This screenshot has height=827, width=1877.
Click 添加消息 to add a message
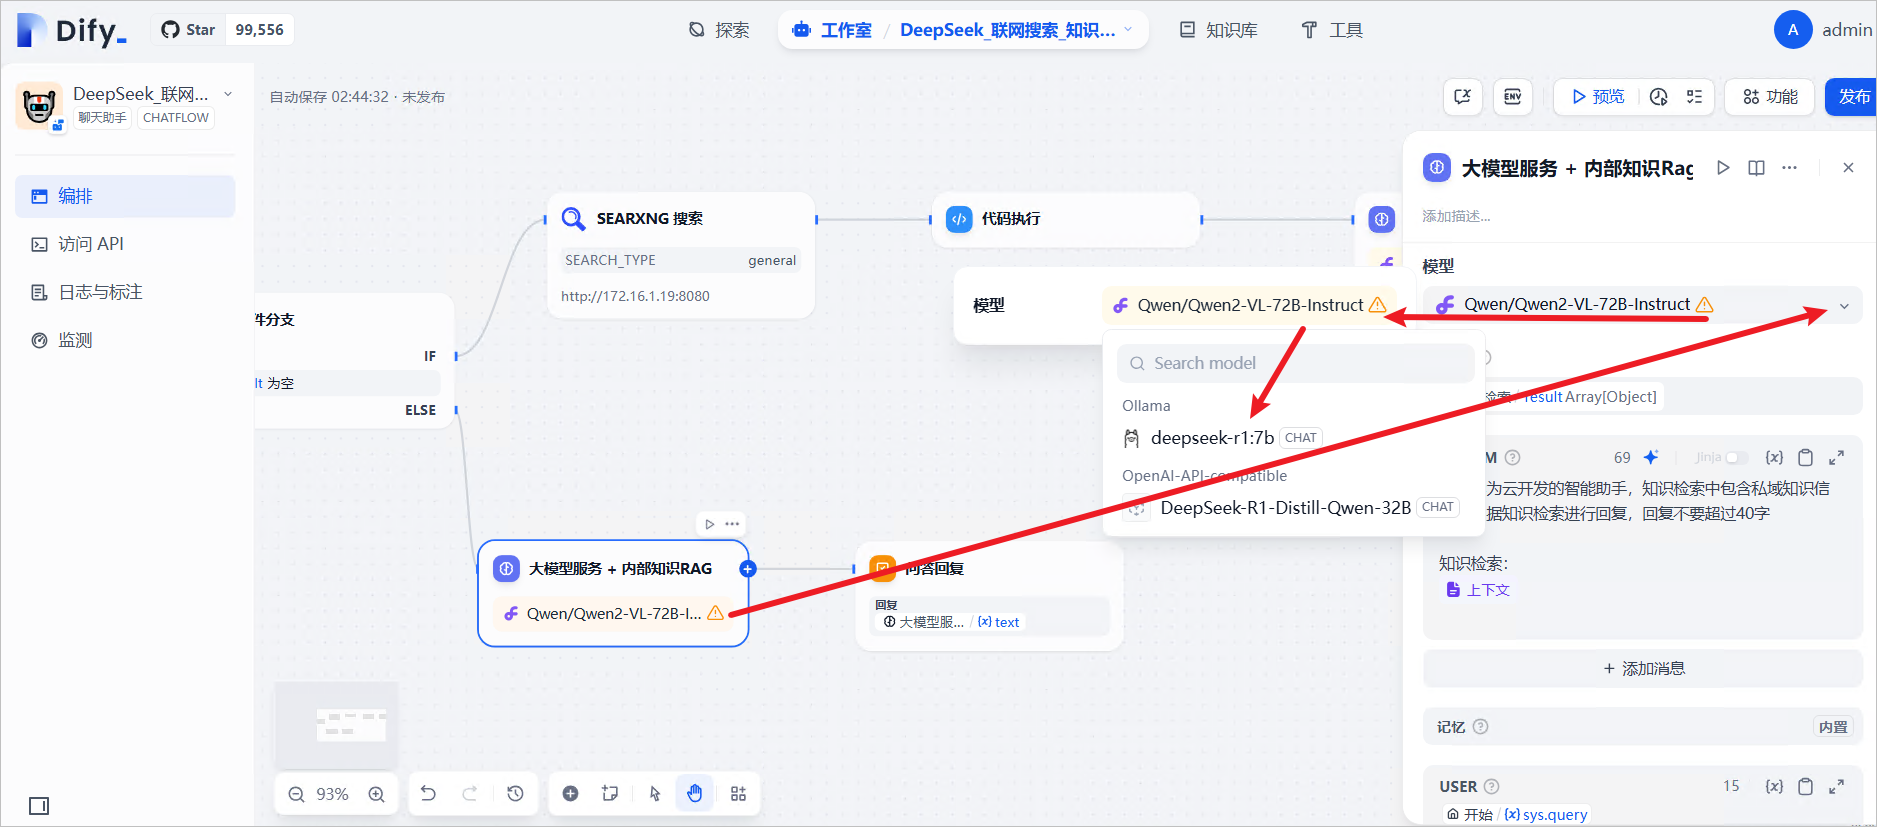[1643, 668]
